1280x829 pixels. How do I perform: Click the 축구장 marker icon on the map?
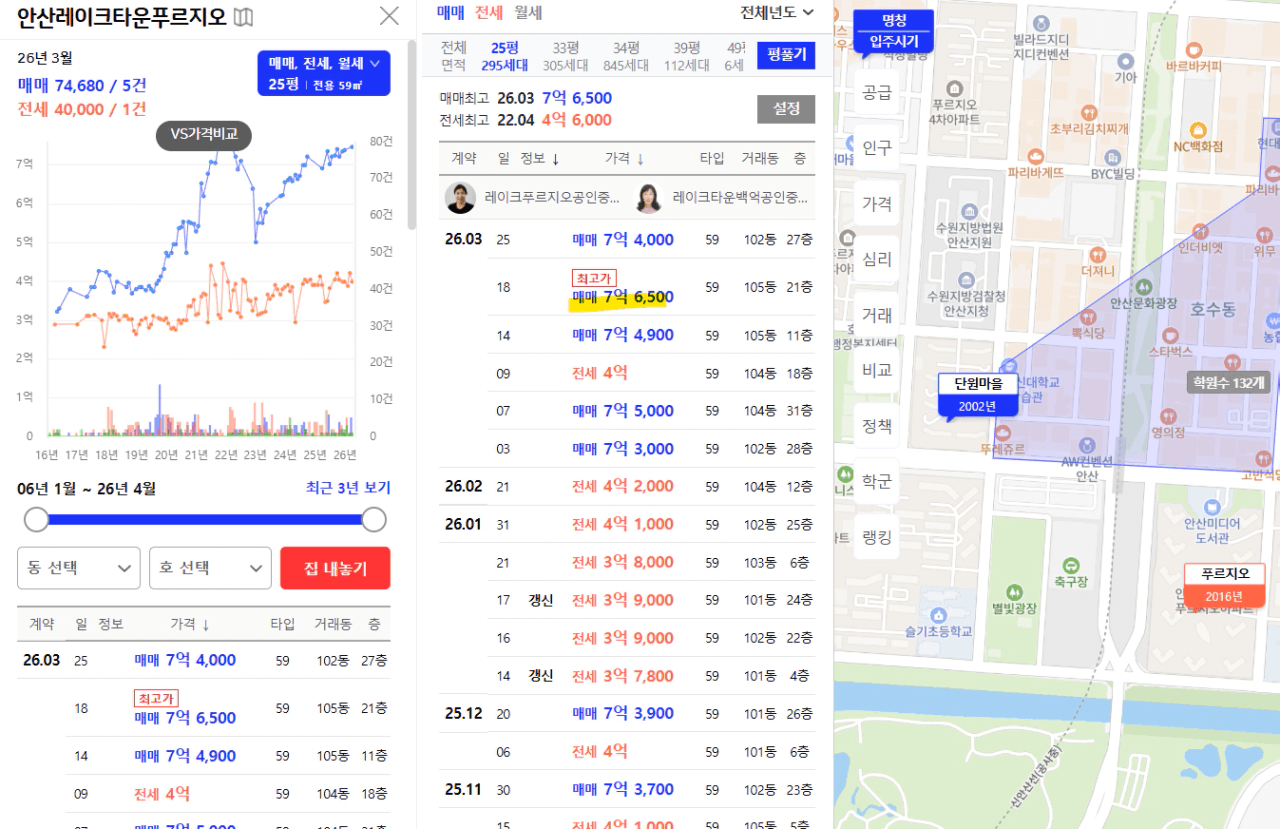click(x=1071, y=565)
